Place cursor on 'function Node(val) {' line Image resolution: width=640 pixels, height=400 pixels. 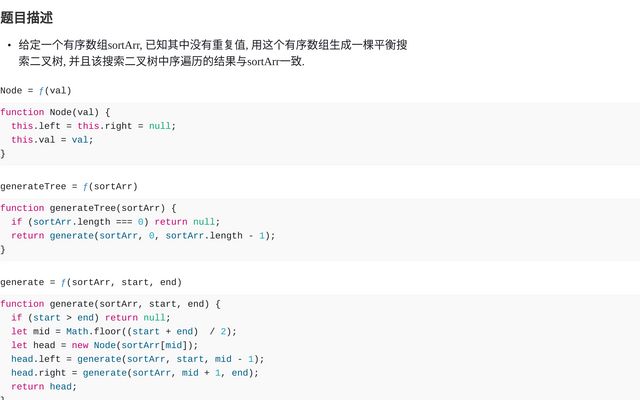(55, 112)
